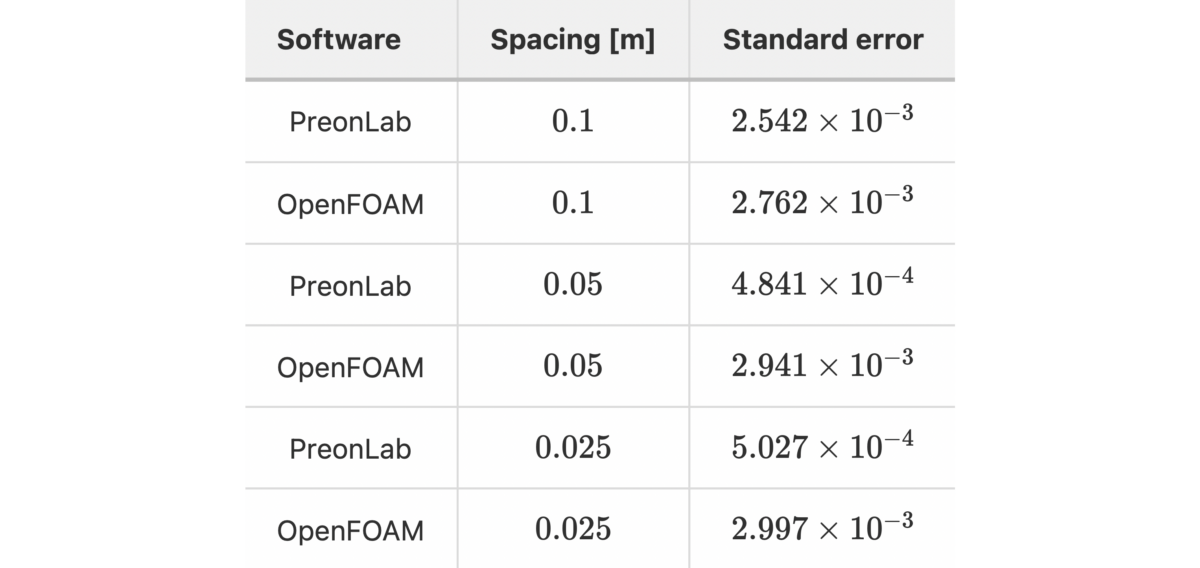The image size is (1200, 568).
Task: Click the Spacing [m] column header
Action: [x=572, y=40]
